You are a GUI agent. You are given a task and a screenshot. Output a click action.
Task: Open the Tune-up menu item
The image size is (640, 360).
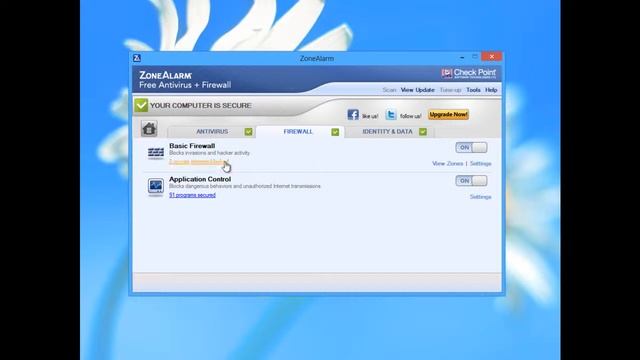[x=450, y=90]
